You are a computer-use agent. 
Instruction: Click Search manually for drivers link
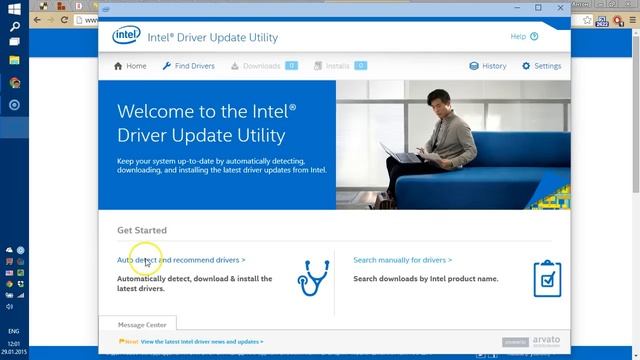point(402,260)
